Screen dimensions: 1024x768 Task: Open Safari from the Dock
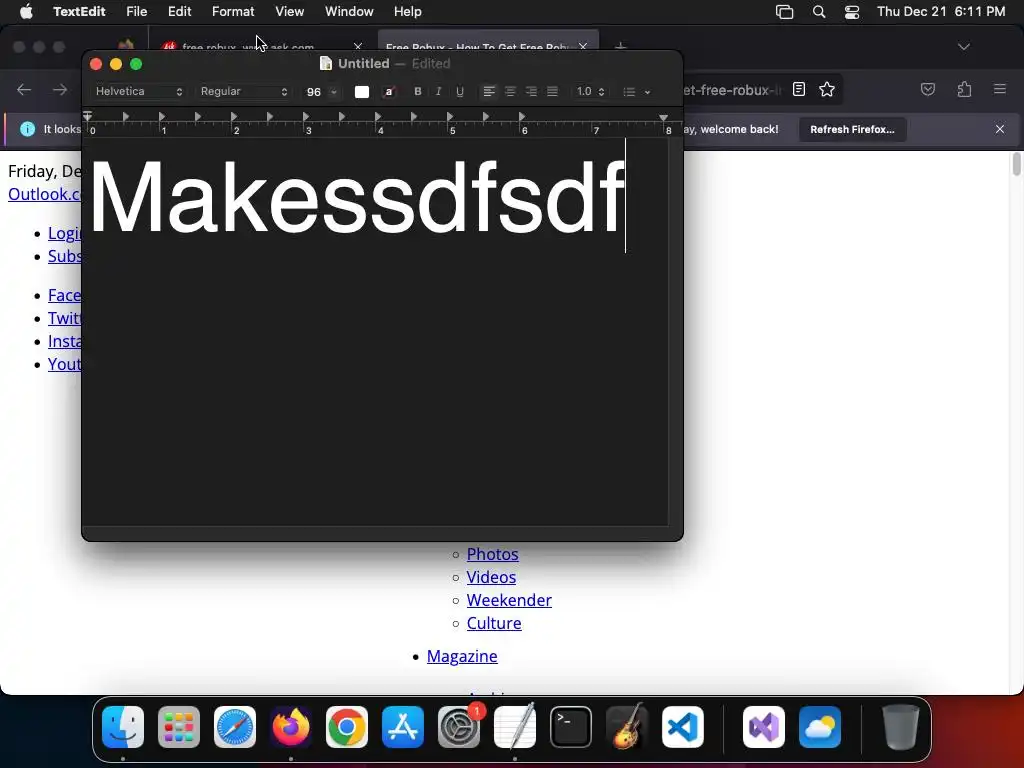(x=235, y=727)
